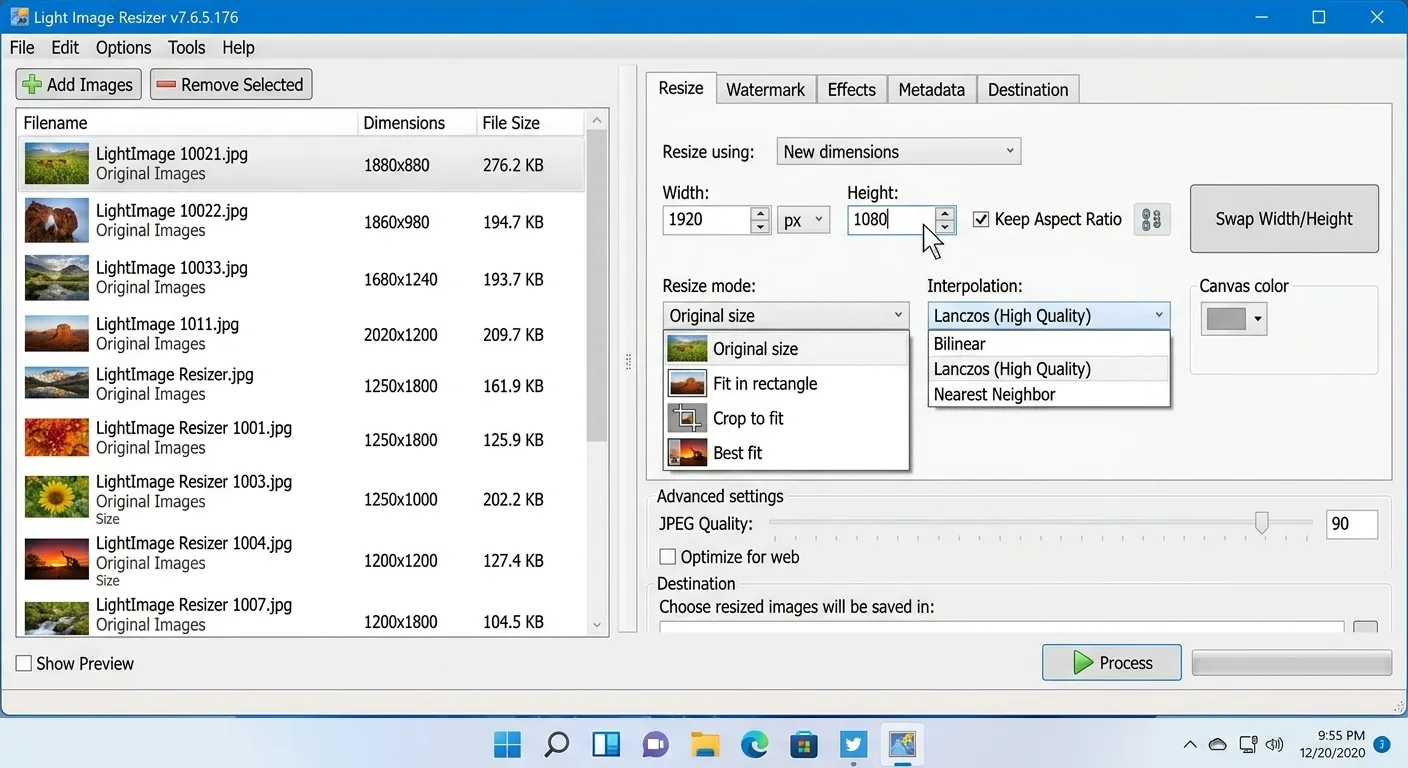Sort the list by the File Size column

(x=530, y=123)
